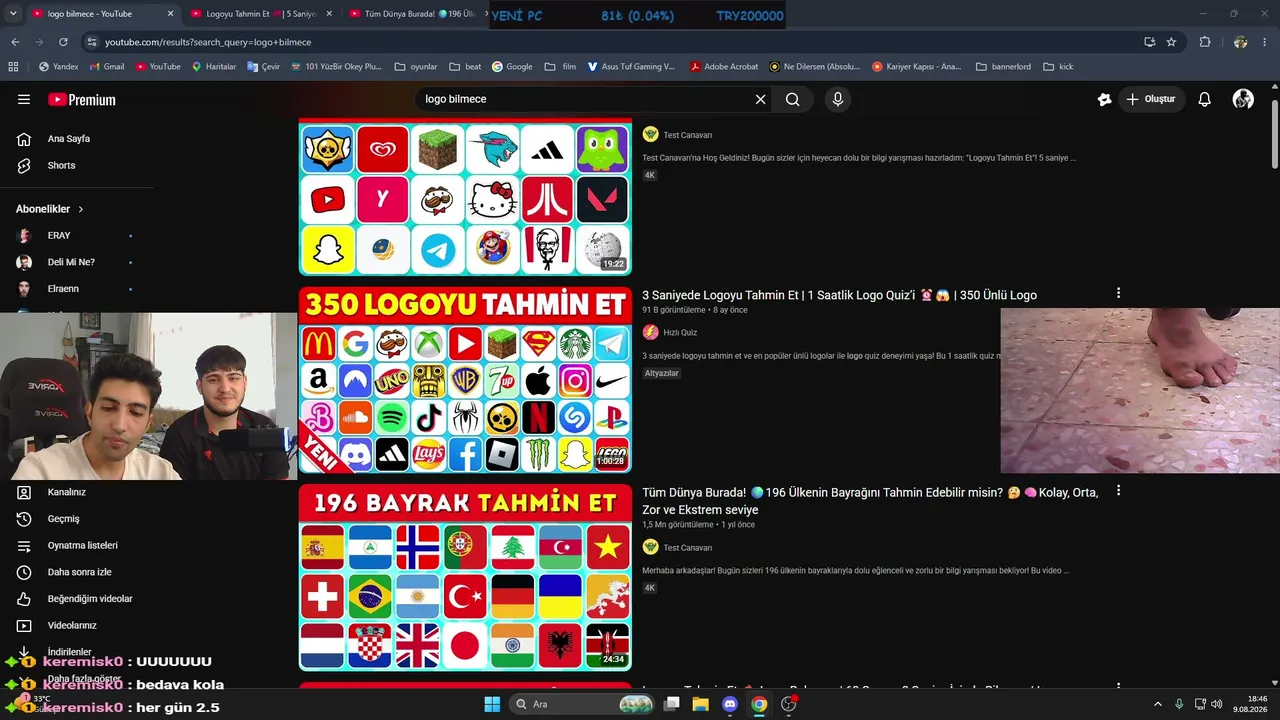
Task: Open the 'kick' bookmark folder
Action: 1058,67
